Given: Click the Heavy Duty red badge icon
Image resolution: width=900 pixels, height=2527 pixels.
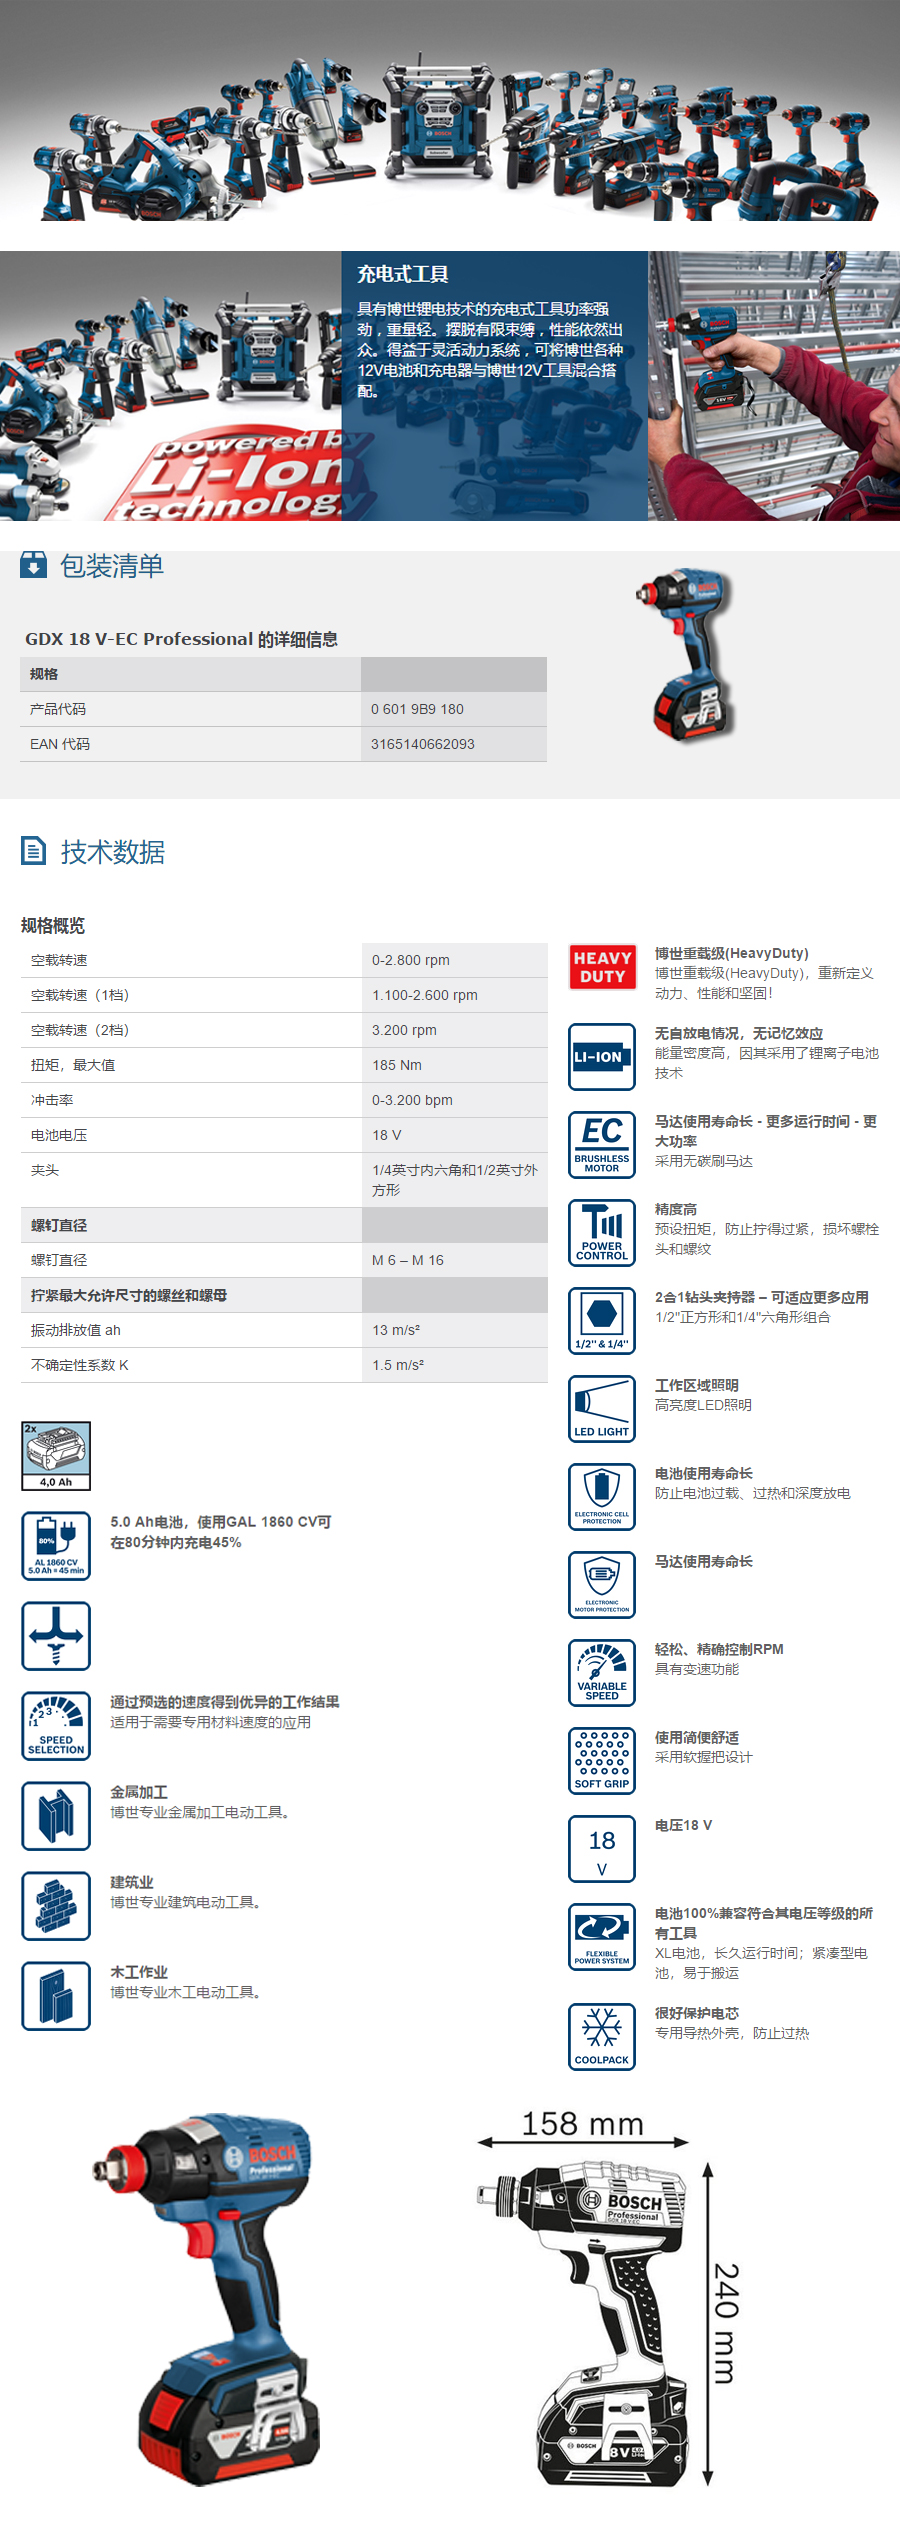Looking at the screenshot, I should click(602, 967).
